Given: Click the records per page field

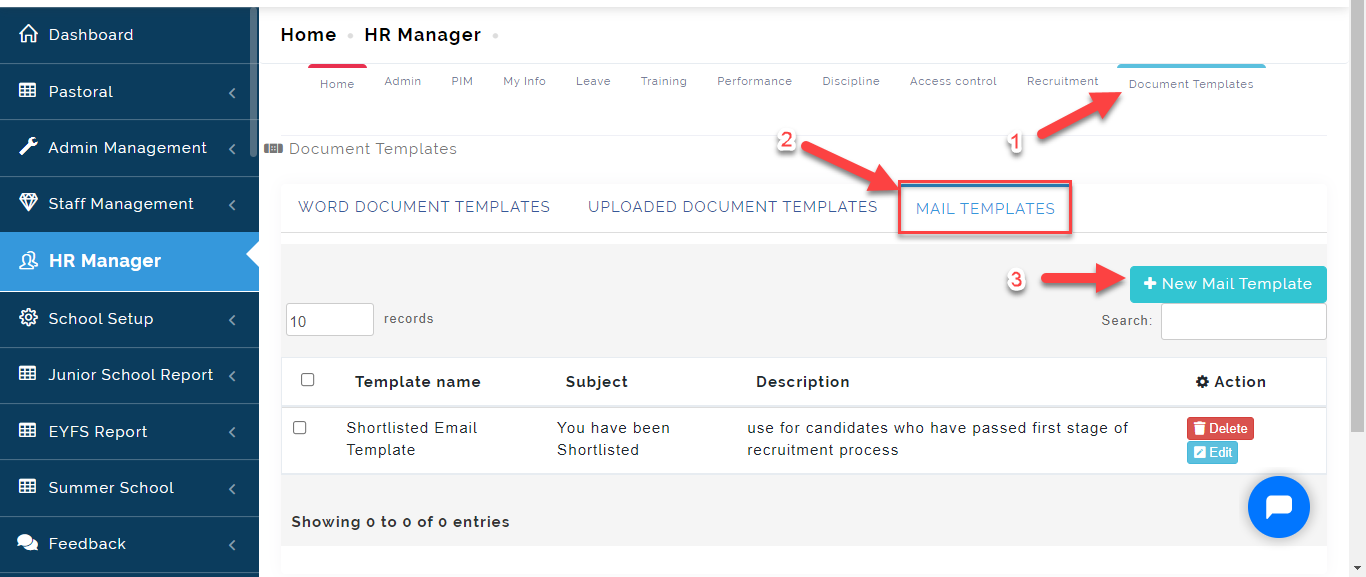Looking at the screenshot, I should (330, 320).
